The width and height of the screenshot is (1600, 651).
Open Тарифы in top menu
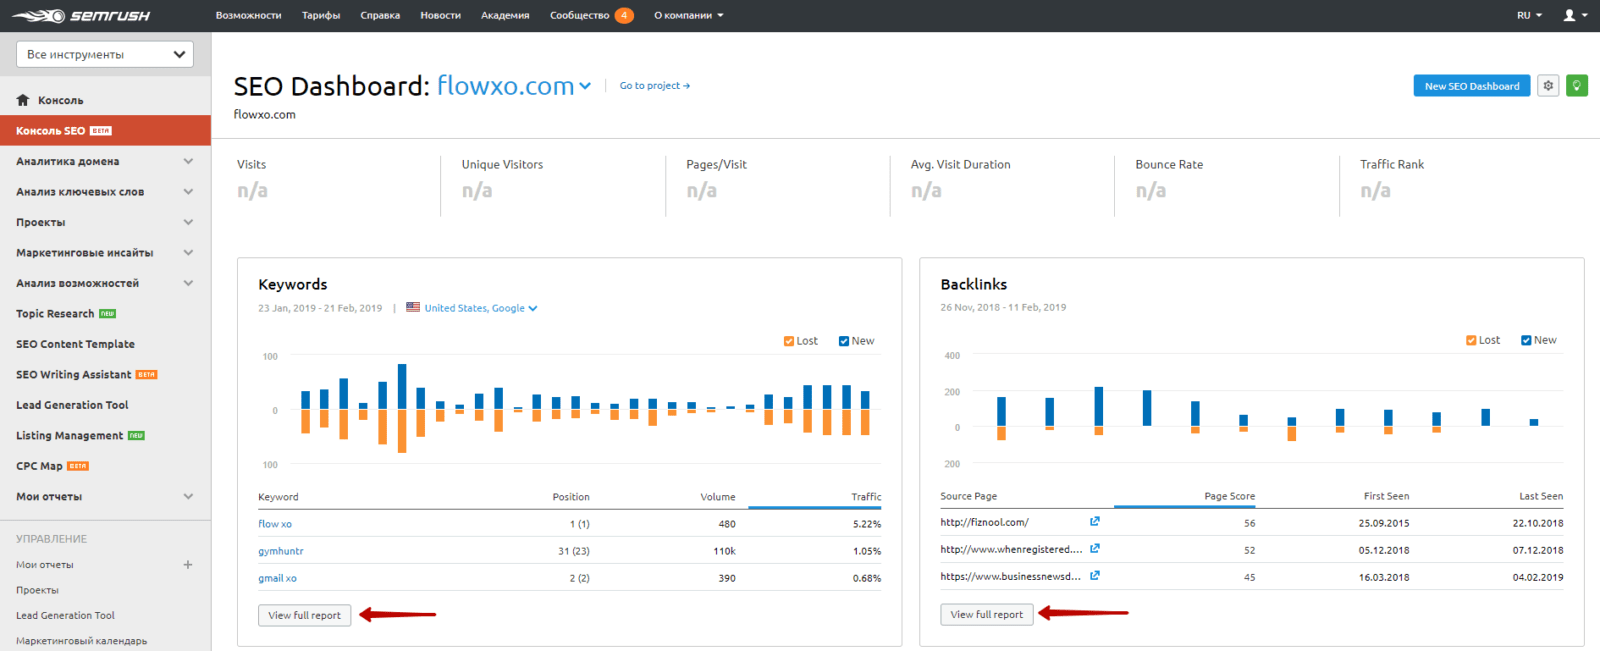pyautogui.click(x=321, y=15)
